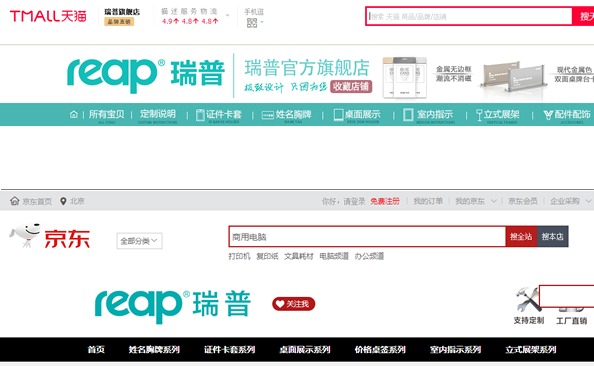Screen dimensions: 594x366
Task: Open 我的订单 link
Action: (428, 201)
